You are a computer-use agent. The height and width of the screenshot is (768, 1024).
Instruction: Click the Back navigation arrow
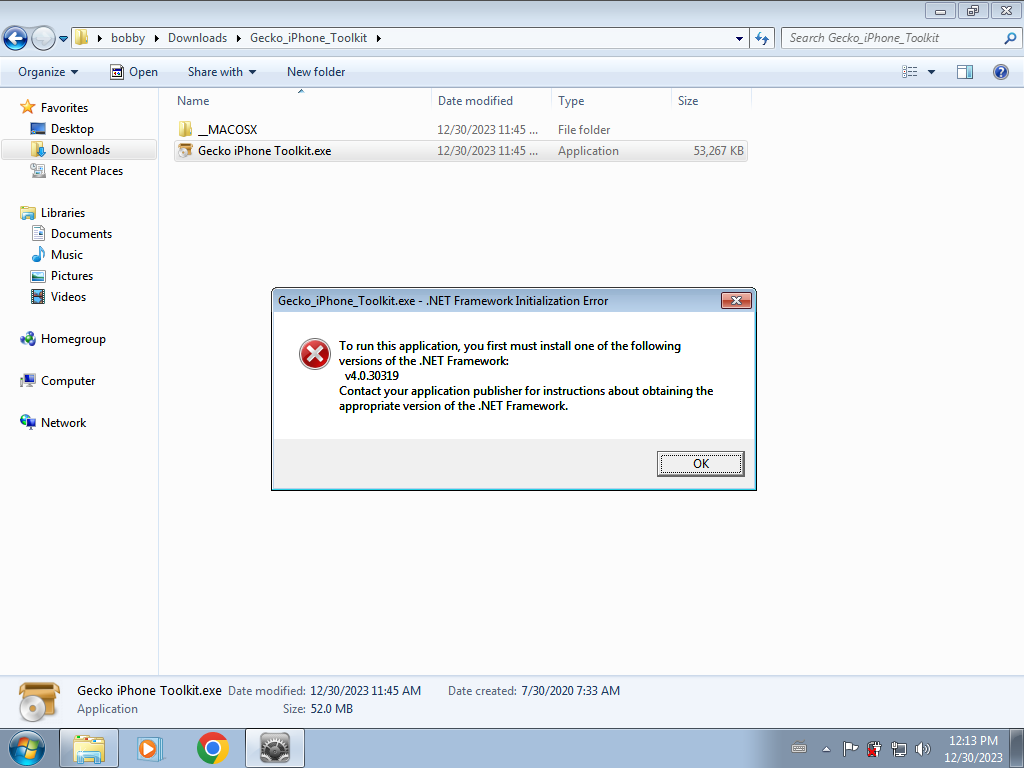[15, 39]
